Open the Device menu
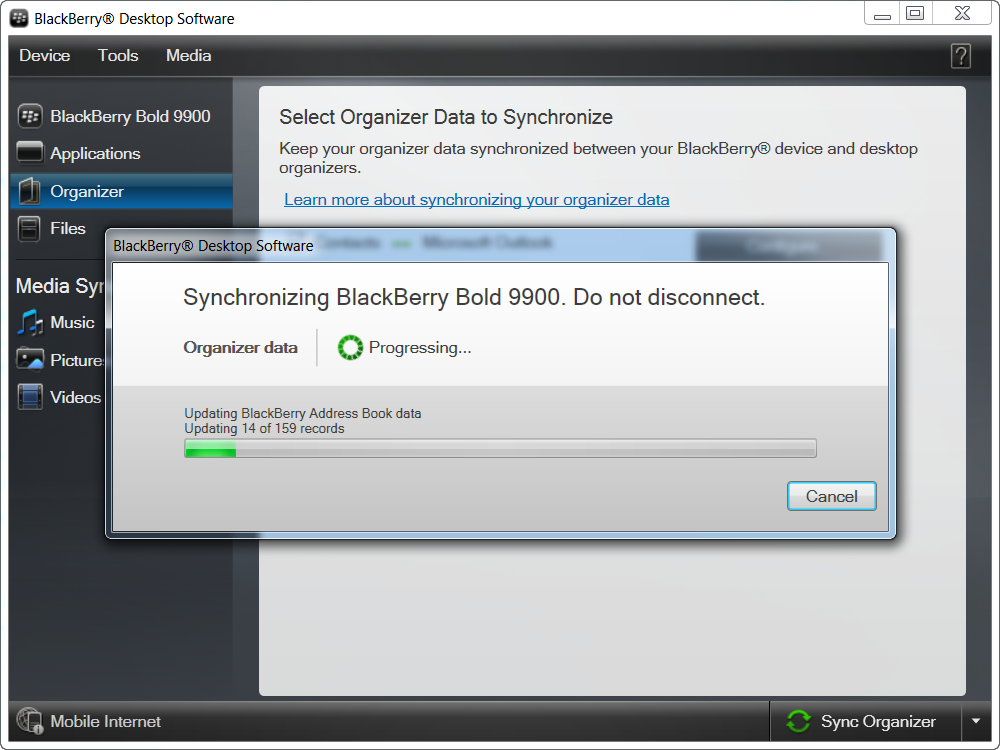 [x=45, y=55]
